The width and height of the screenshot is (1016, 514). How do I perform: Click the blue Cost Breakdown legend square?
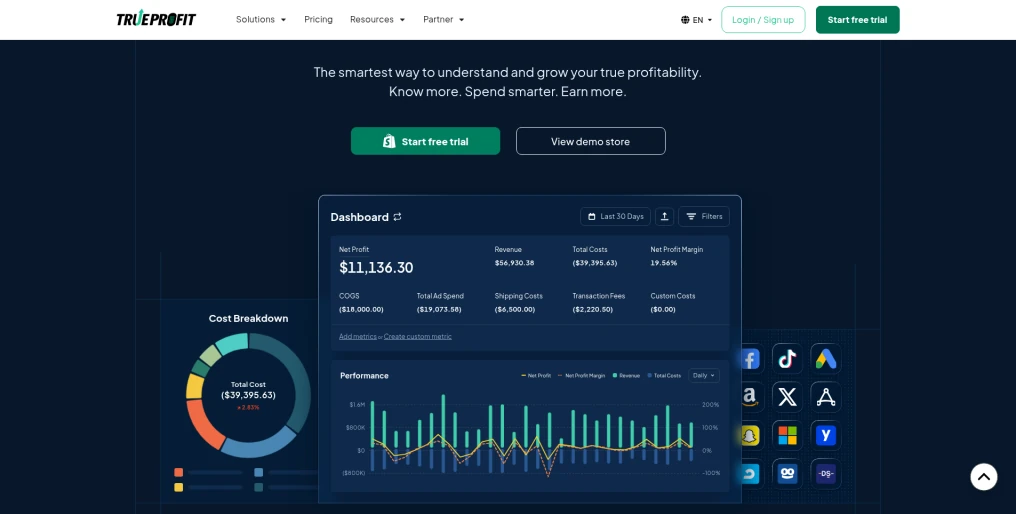pyautogui.click(x=259, y=473)
